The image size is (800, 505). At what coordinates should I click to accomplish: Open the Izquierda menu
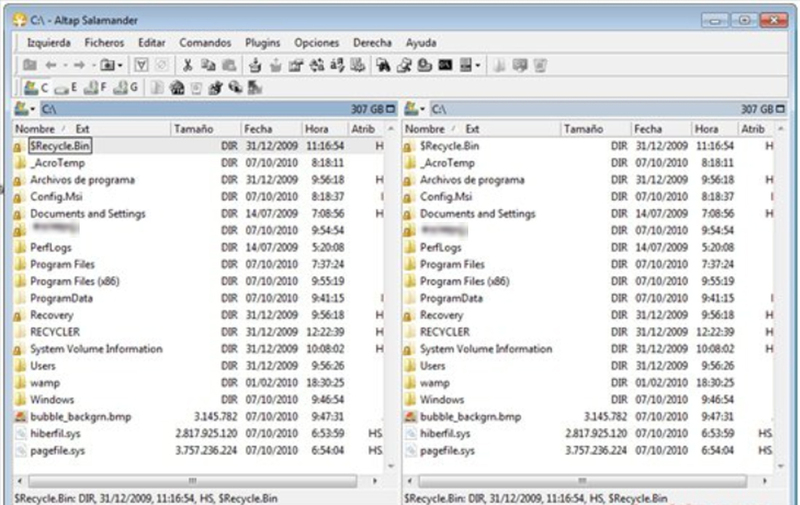pyautogui.click(x=49, y=43)
